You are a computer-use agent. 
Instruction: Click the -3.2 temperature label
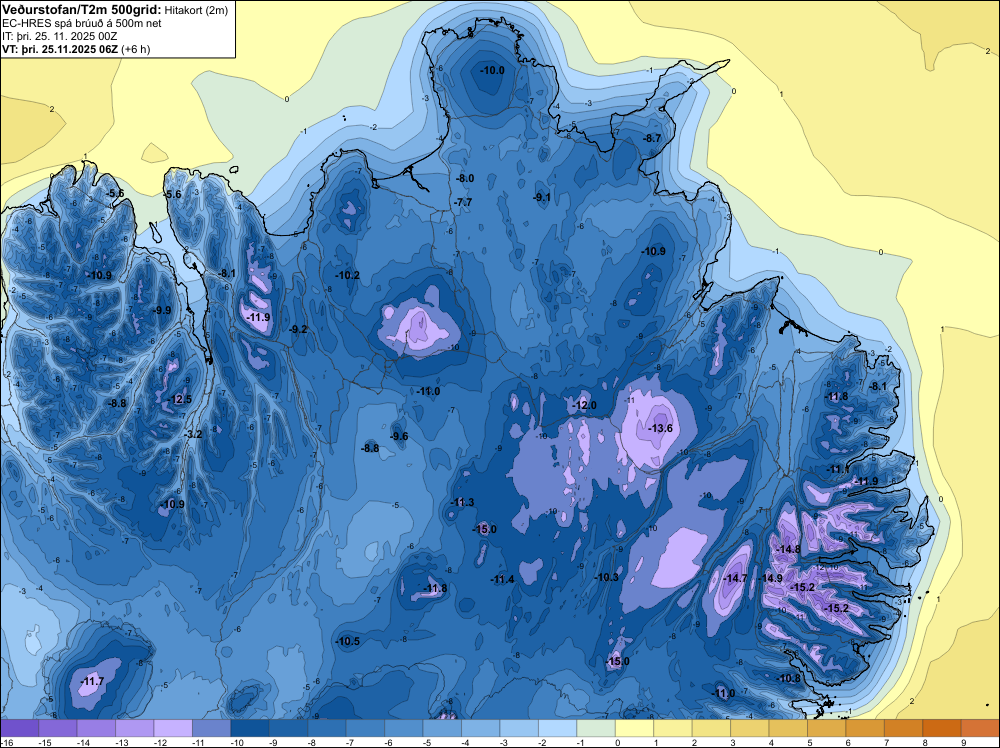click(x=193, y=434)
